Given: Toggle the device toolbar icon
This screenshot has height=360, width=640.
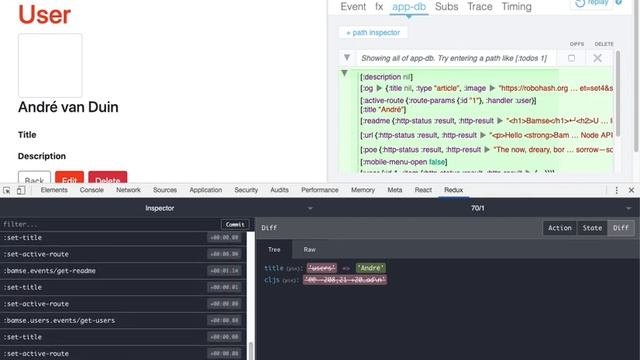Looking at the screenshot, I should click(21, 190).
